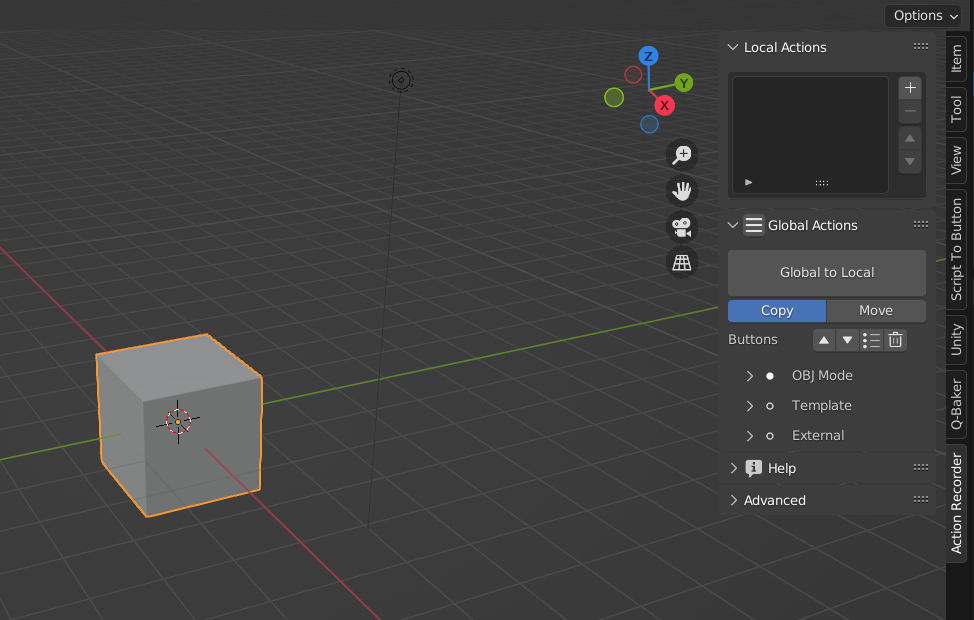The image size is (974, 620).
Task: Select the OBJ Mode radio dot
Action: coord(770,376)
